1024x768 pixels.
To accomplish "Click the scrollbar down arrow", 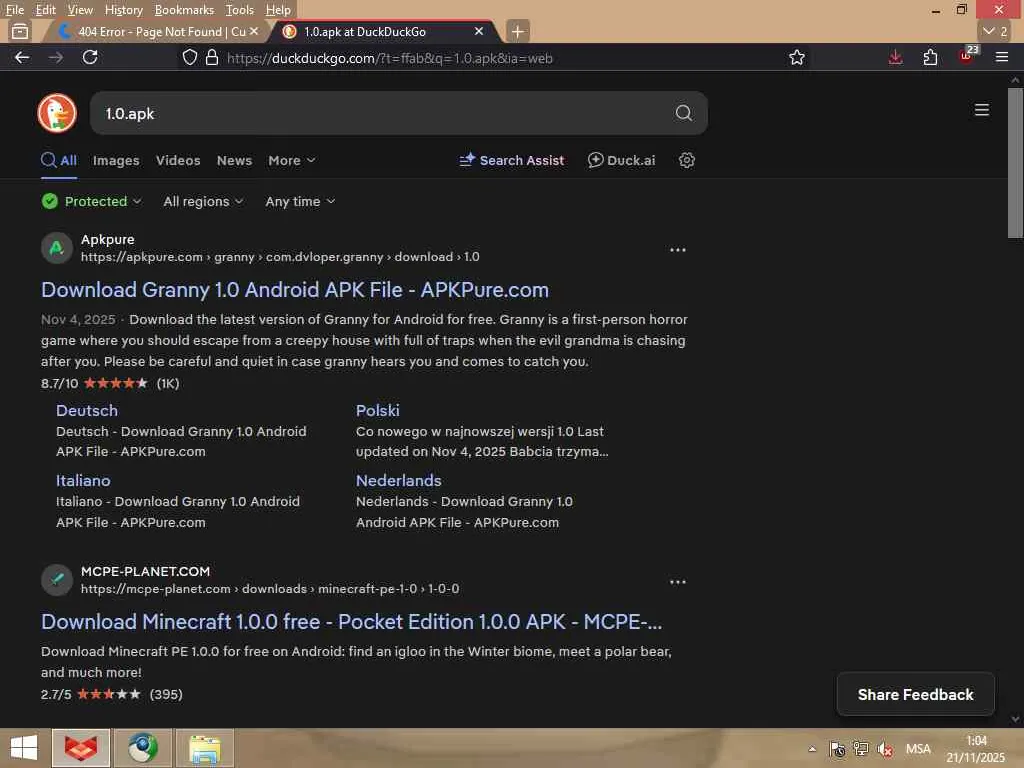I will coord(1015,719).
